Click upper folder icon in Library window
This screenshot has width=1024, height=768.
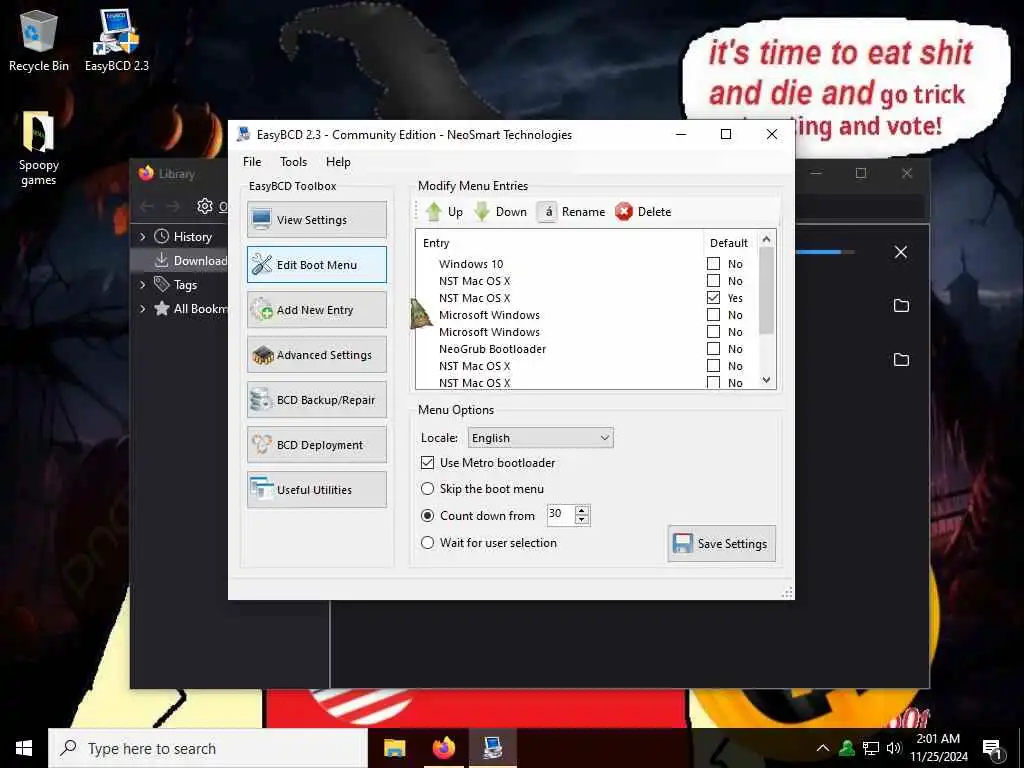(x=901, y=306)
